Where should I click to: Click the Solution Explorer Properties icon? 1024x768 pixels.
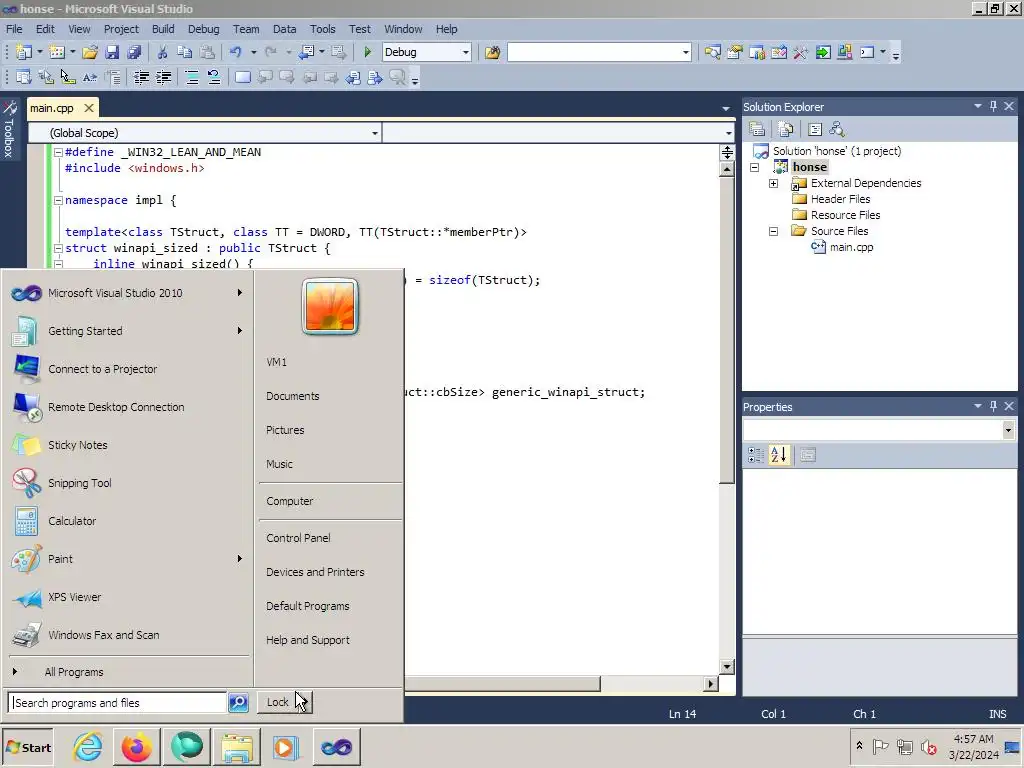757,129
